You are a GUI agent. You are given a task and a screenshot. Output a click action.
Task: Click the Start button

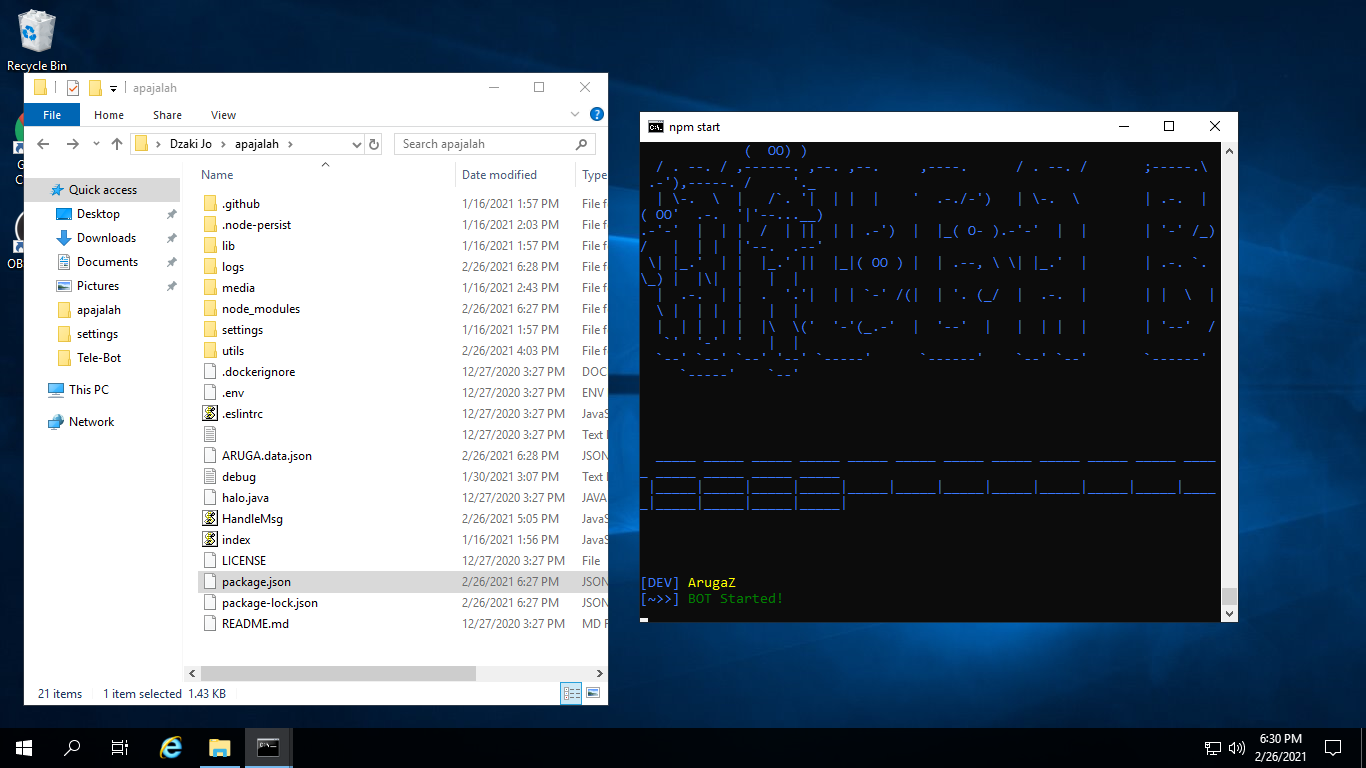click(x=23, y=747)
